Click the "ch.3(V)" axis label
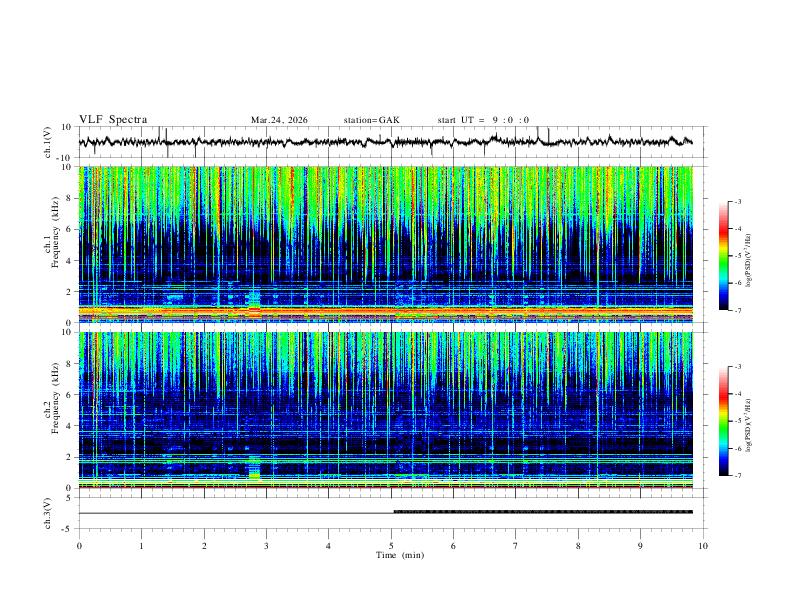This screenshot has width=792, height=612. point(48,513)
